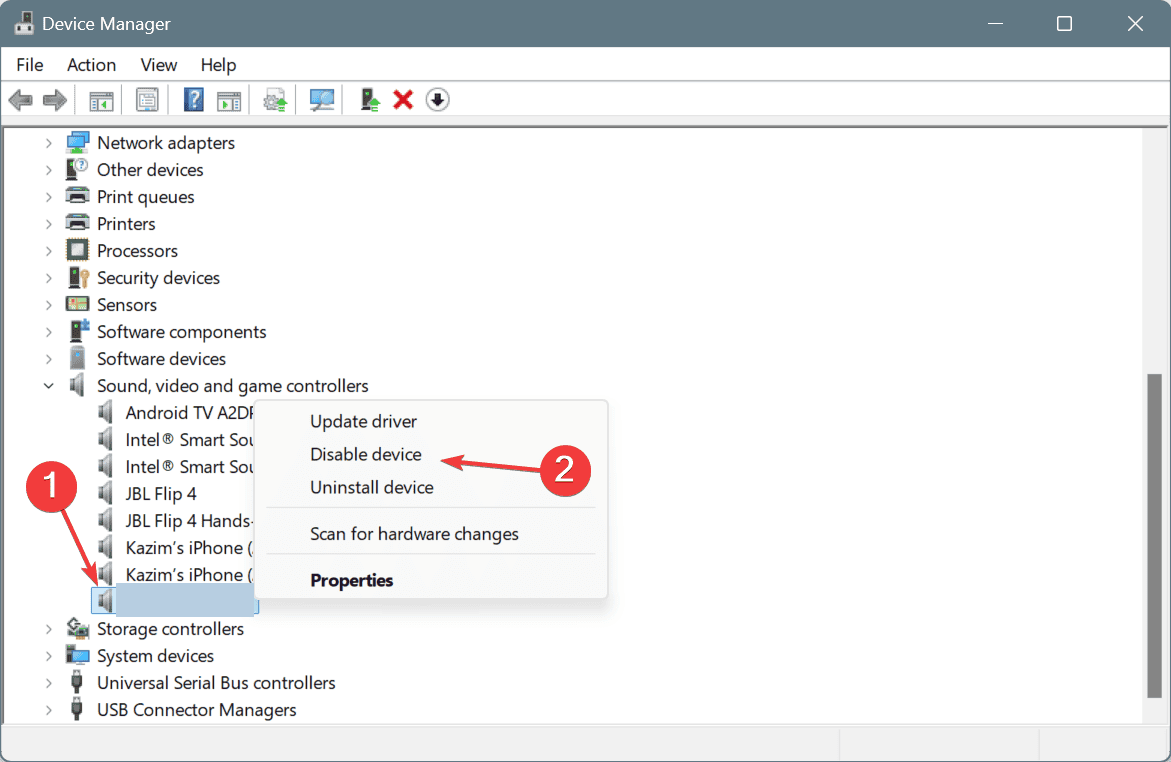Screen dimensions: 1171x762
Task: Select the Android TV A2DP device row
Action: pyautogui.click(x=189, y=412)
